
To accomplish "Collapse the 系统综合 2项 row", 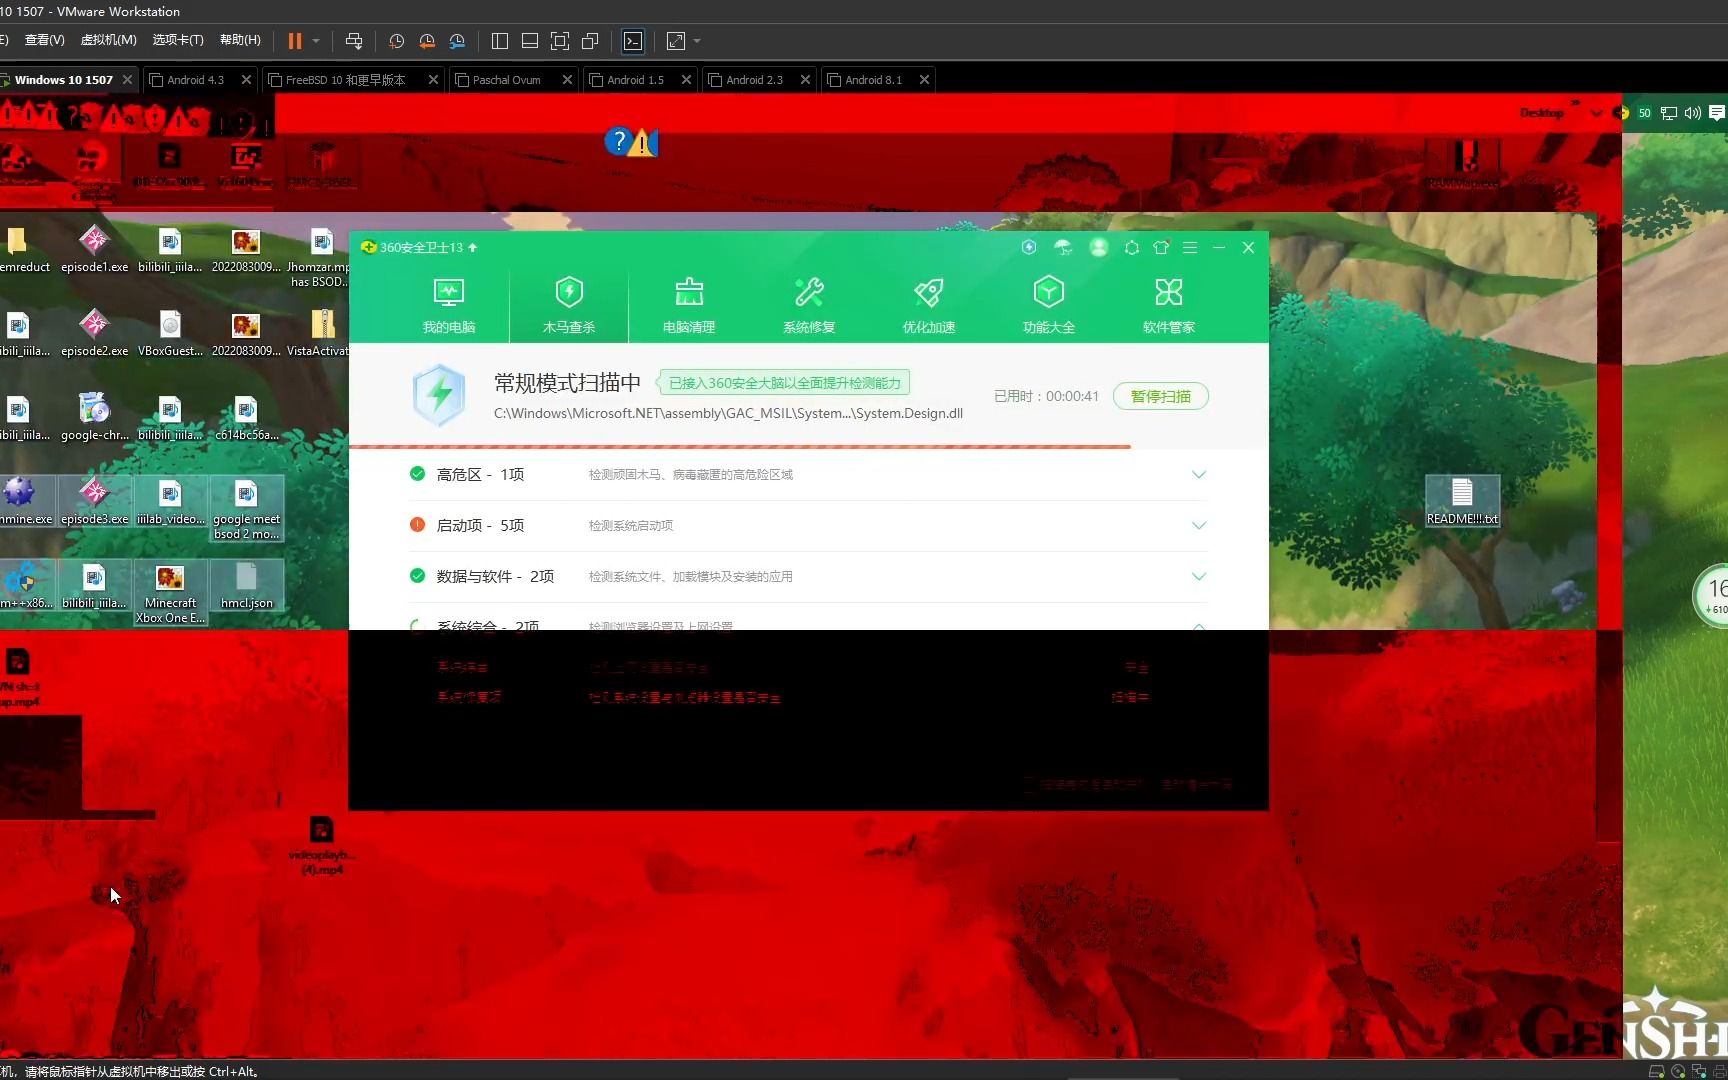I will click(x=1199, y=626).
